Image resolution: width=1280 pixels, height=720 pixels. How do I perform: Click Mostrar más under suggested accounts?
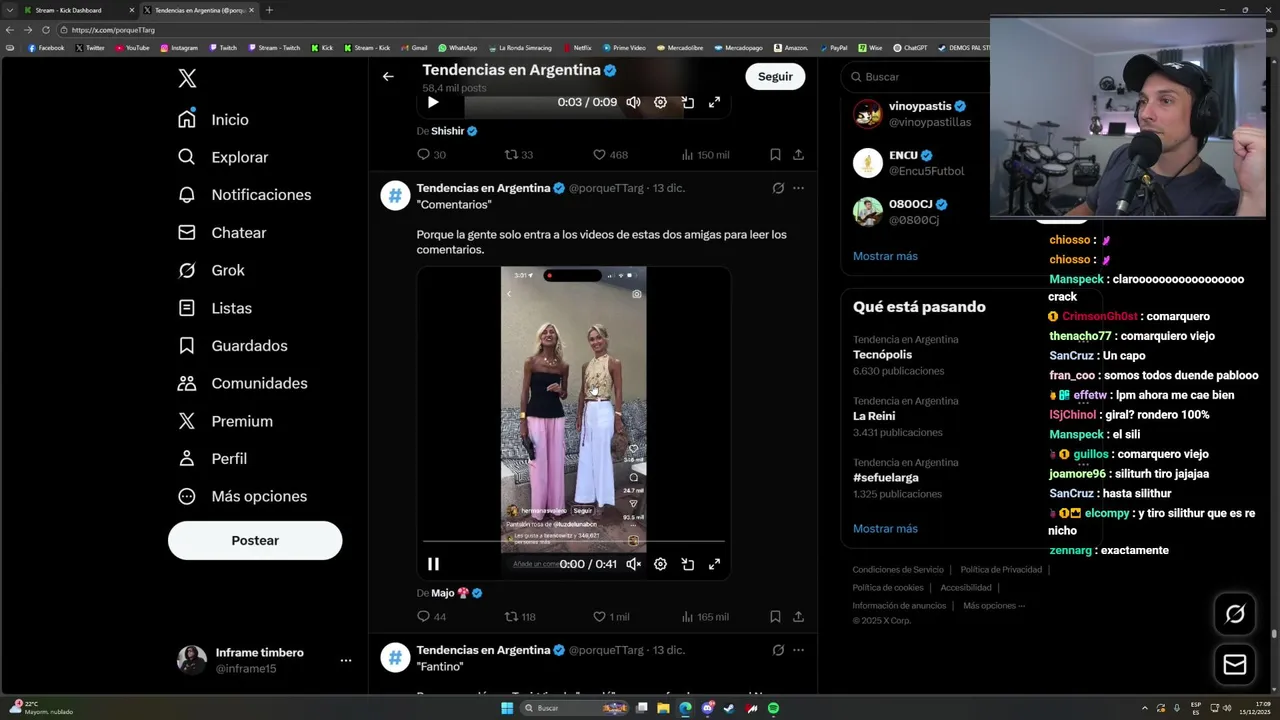(885, 256)
